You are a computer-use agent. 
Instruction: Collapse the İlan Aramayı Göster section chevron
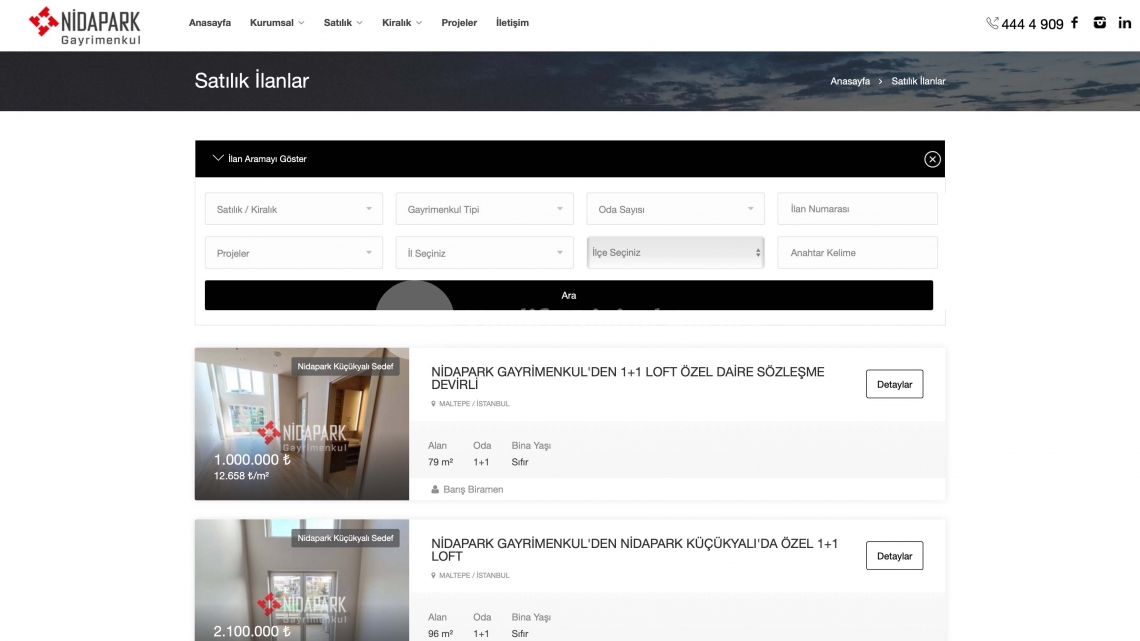[217, 158]
